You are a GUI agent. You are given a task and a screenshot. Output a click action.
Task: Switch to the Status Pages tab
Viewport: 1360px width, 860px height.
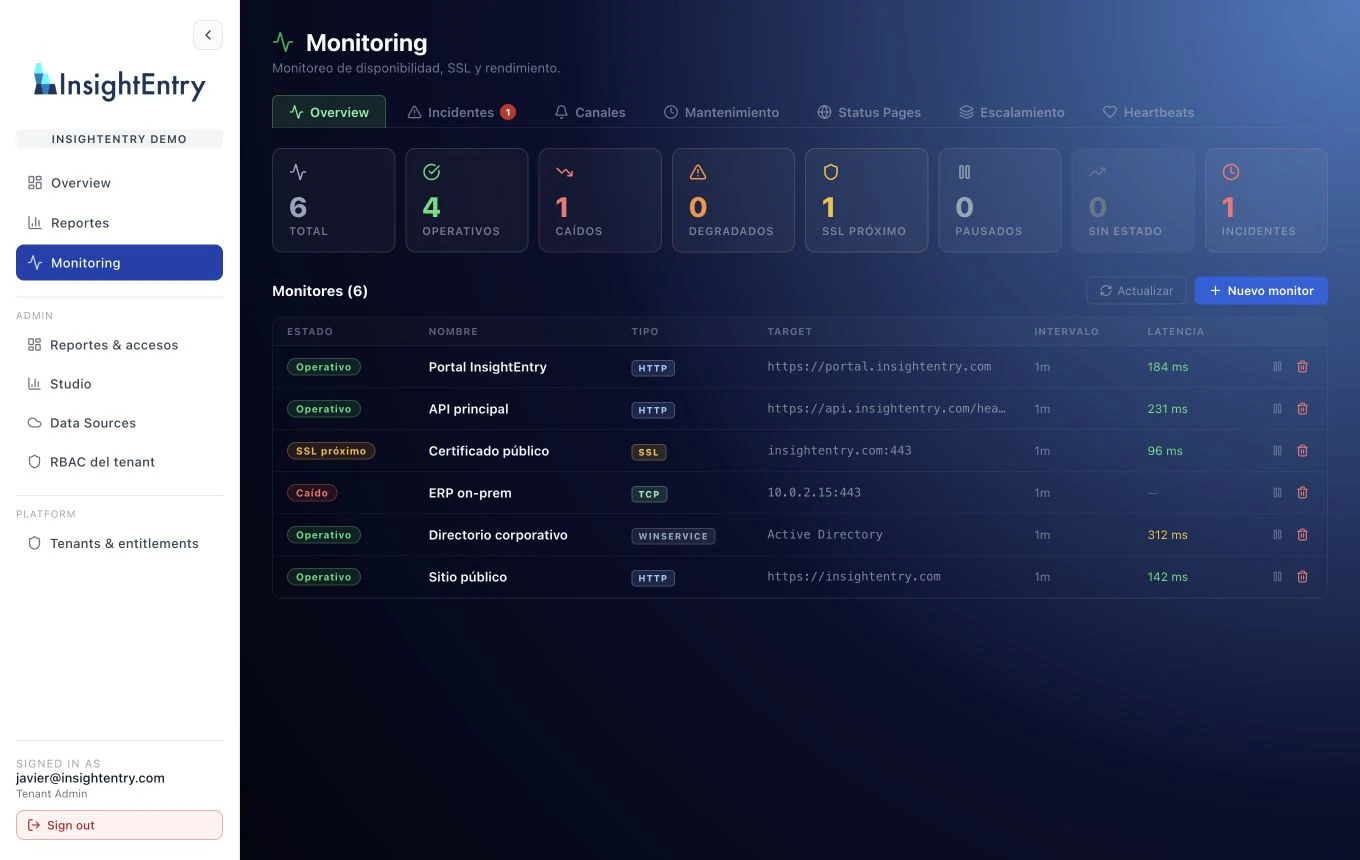click(869, 112)
